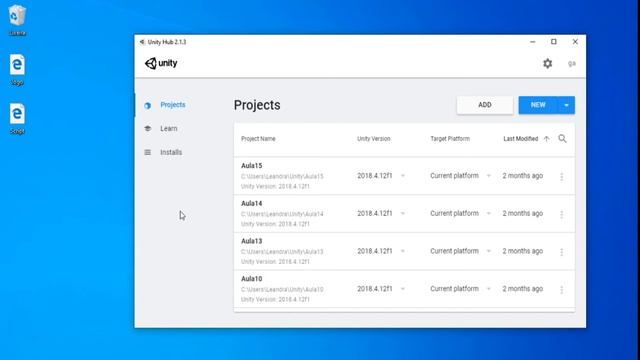
Task: Expand target platform dropdown for Aula15
Action: (489, 176)
